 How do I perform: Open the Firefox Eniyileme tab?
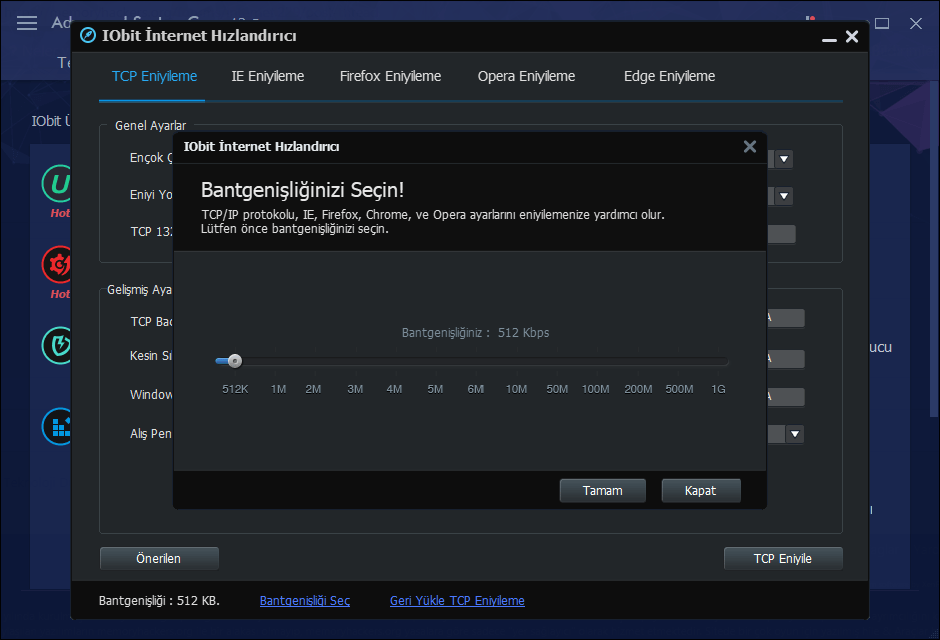pos(390,77)
